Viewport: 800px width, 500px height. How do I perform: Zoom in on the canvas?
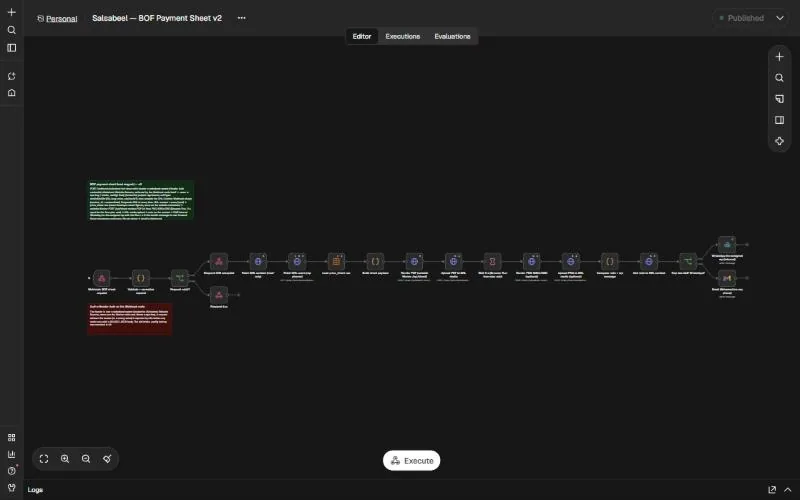coord(65,459)
